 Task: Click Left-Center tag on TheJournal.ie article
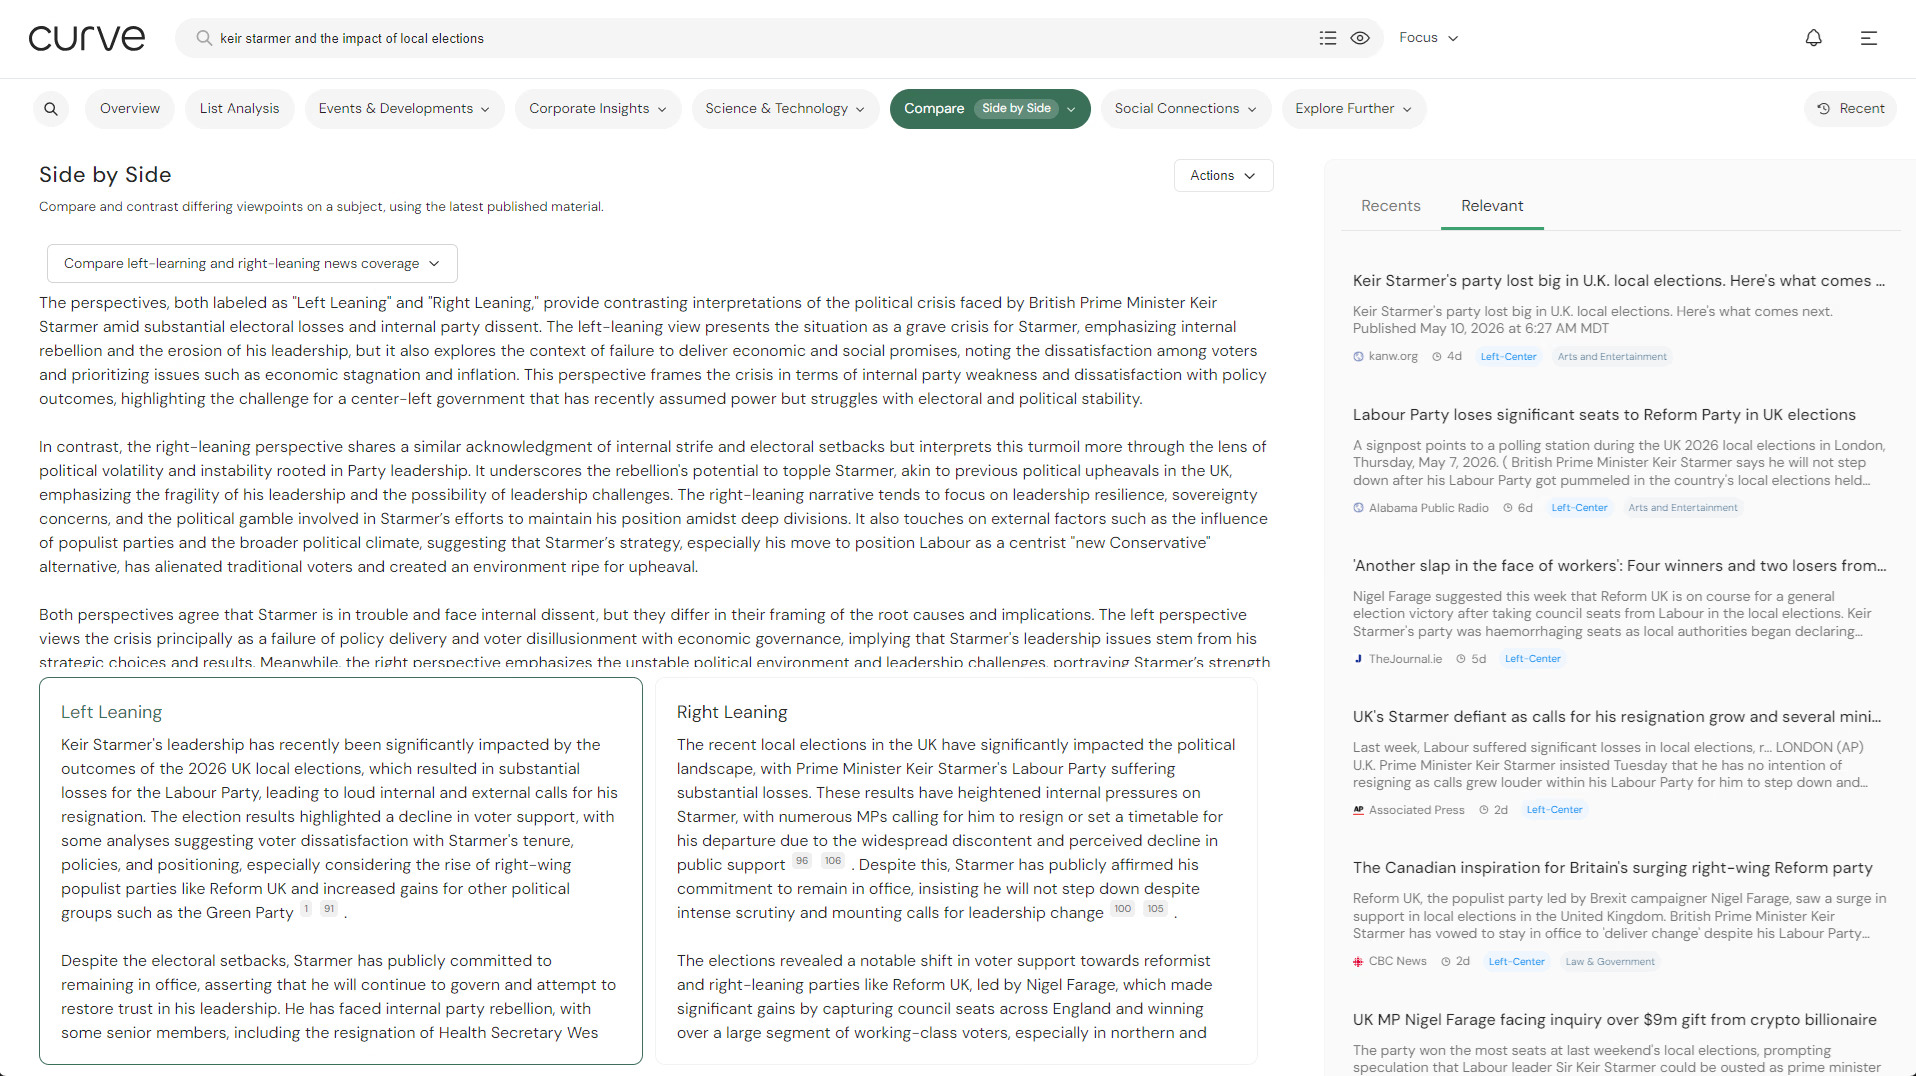(1533, 659)
